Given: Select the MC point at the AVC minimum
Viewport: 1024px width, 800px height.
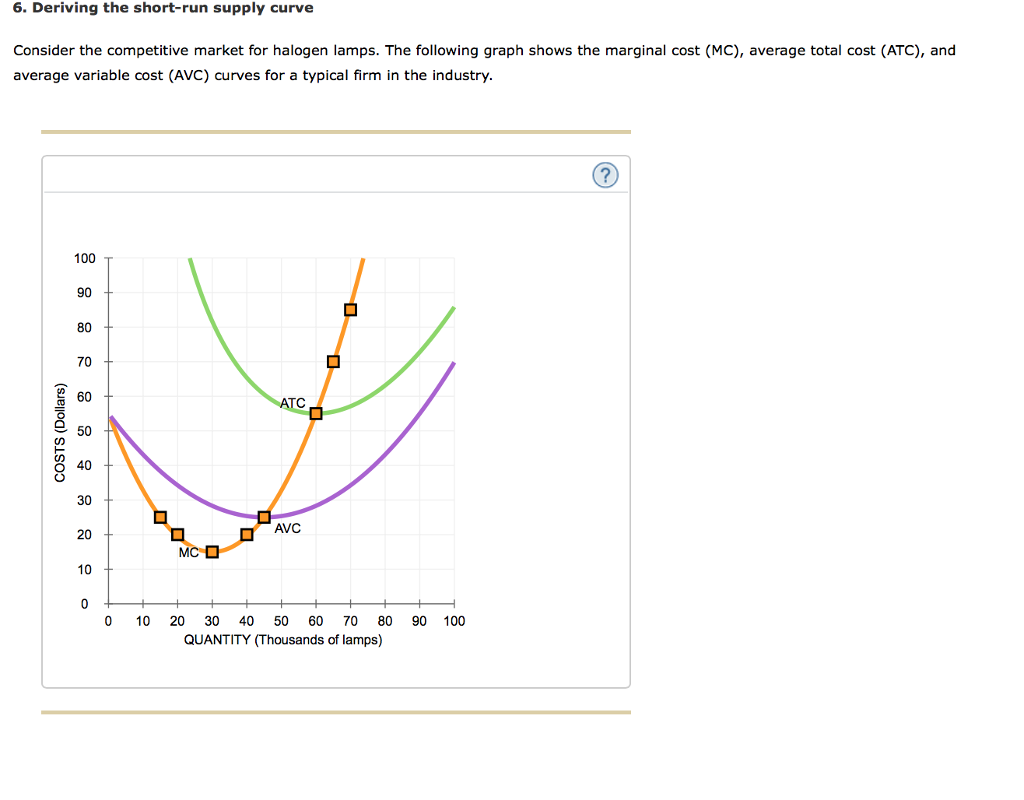Looking at the screenshot, I should pos(263,515).
